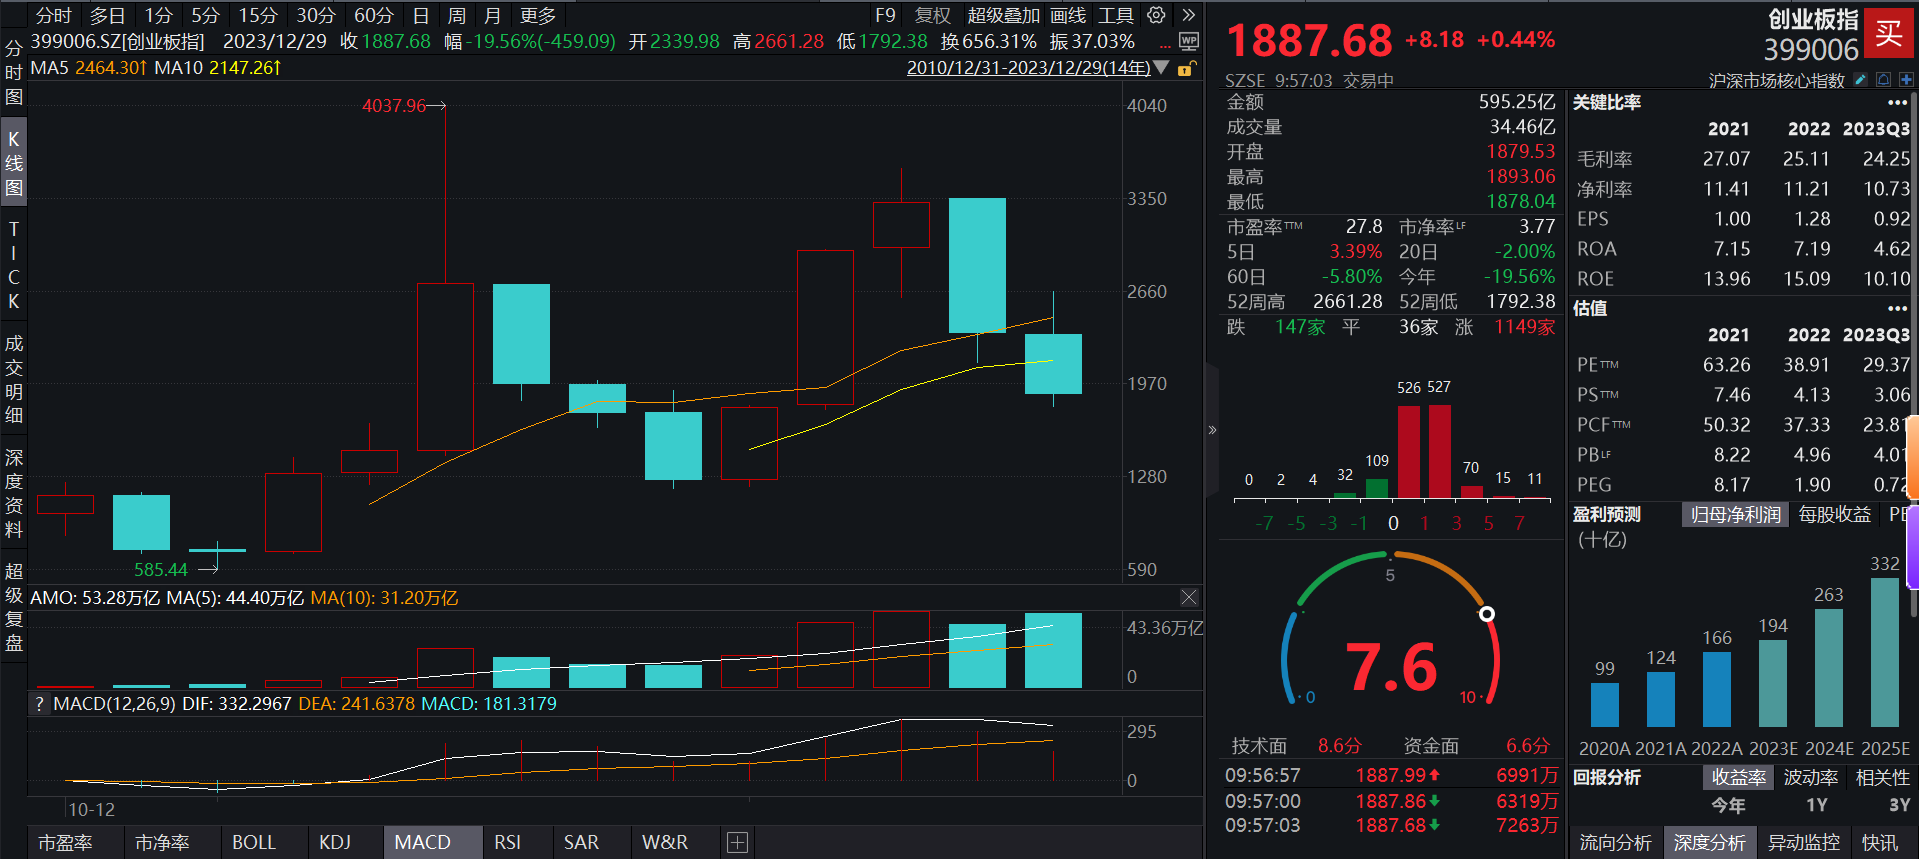The image size is (1919, 859).
Task: Click the F9 deep data button
Action: coord(885,15)
